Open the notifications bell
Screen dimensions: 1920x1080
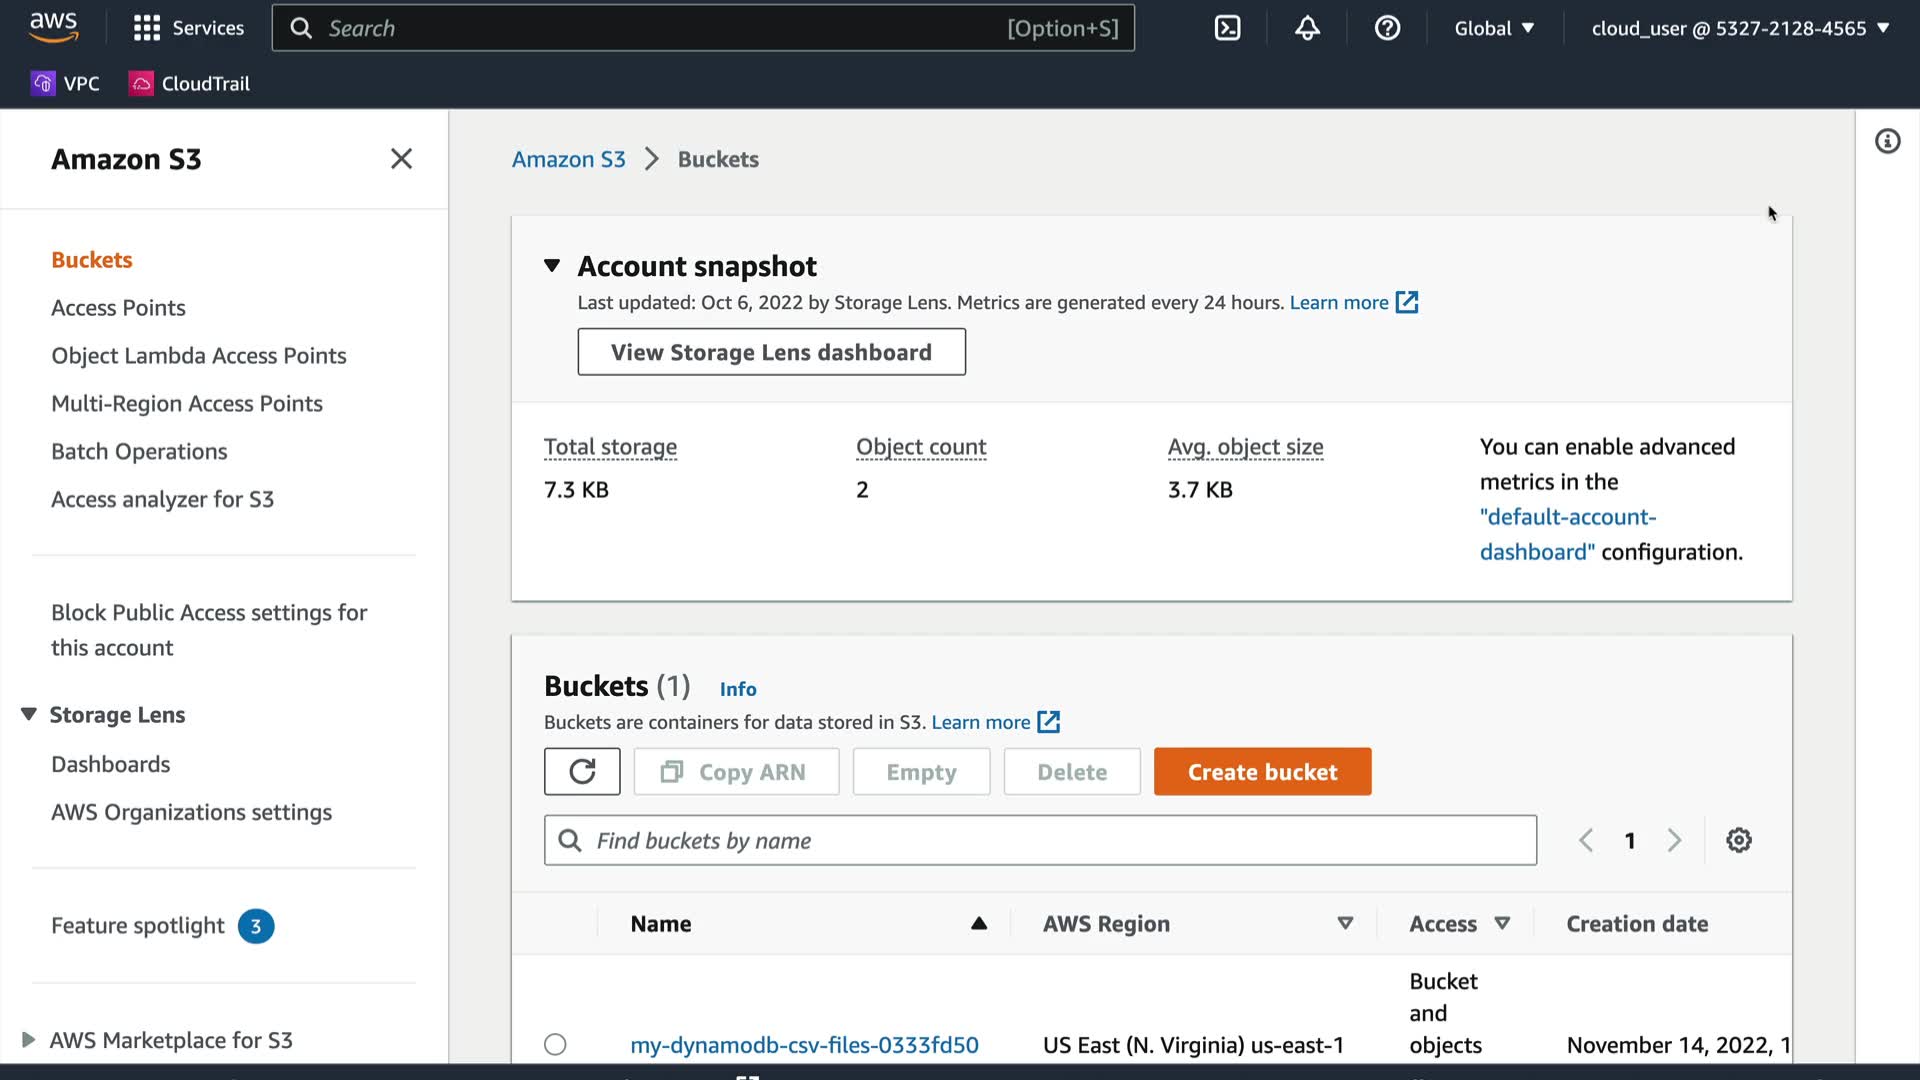coord(1307,28)
